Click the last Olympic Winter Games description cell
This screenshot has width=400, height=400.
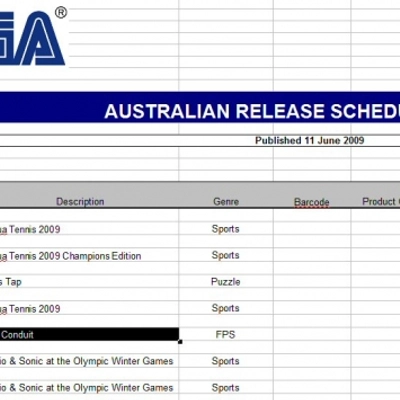[89, 388]
